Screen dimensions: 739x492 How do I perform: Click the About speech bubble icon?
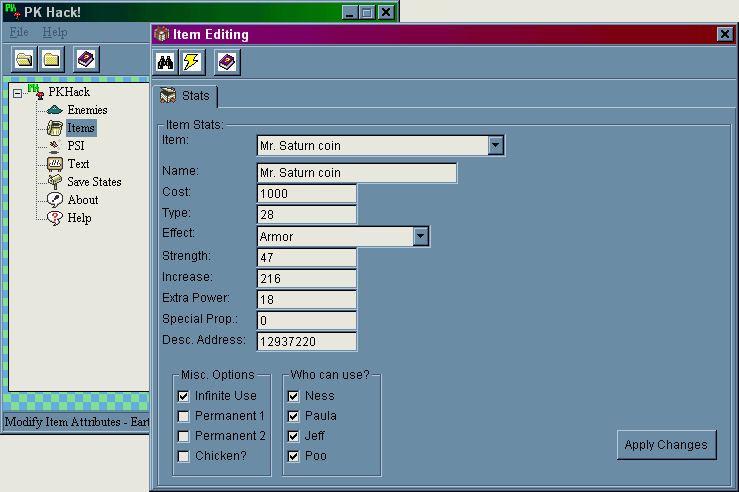55,200
